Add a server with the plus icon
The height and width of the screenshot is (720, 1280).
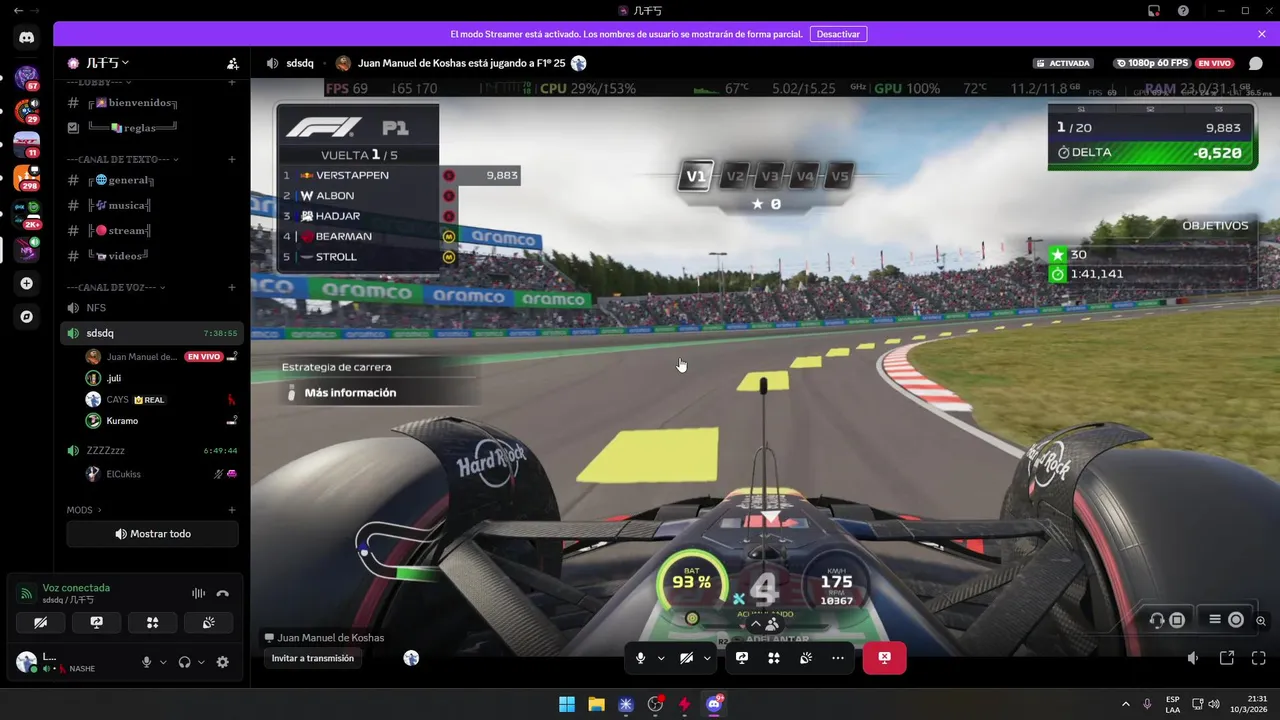(26, 283)
